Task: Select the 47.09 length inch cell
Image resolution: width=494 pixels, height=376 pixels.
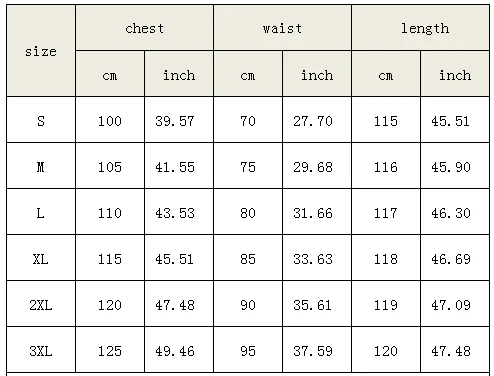Action: point(455,304)
